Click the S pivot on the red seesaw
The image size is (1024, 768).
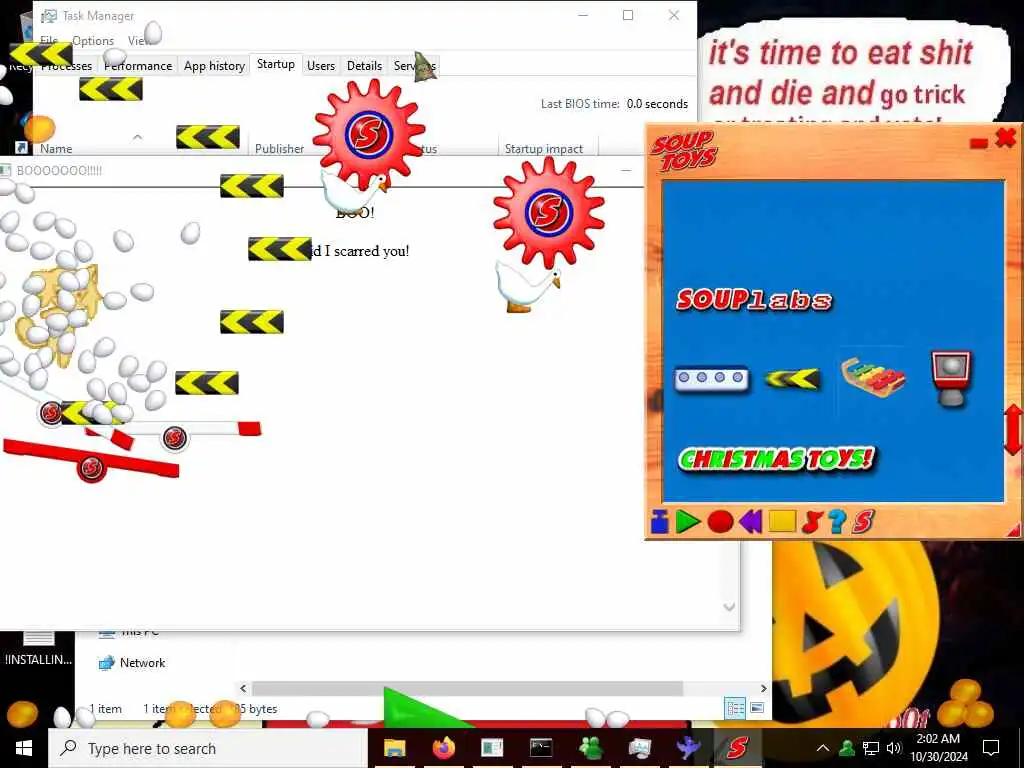[x=91, y=468]
